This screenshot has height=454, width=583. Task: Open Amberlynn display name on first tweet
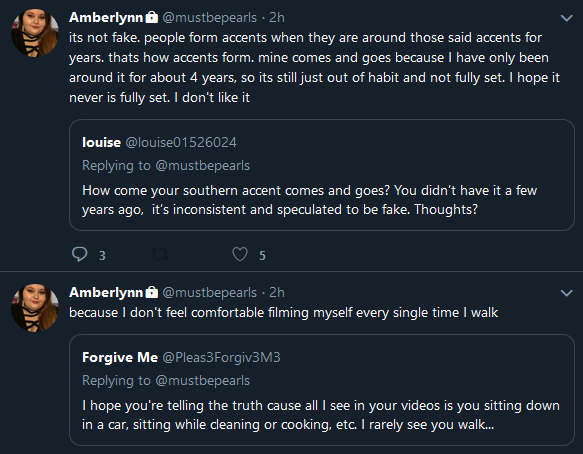106,17
